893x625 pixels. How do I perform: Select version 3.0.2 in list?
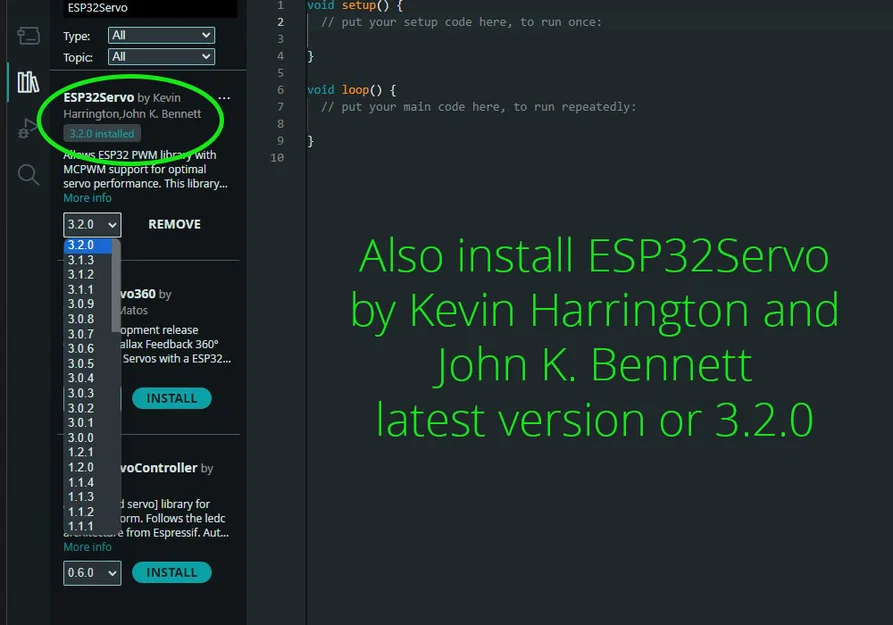point(88,408)
